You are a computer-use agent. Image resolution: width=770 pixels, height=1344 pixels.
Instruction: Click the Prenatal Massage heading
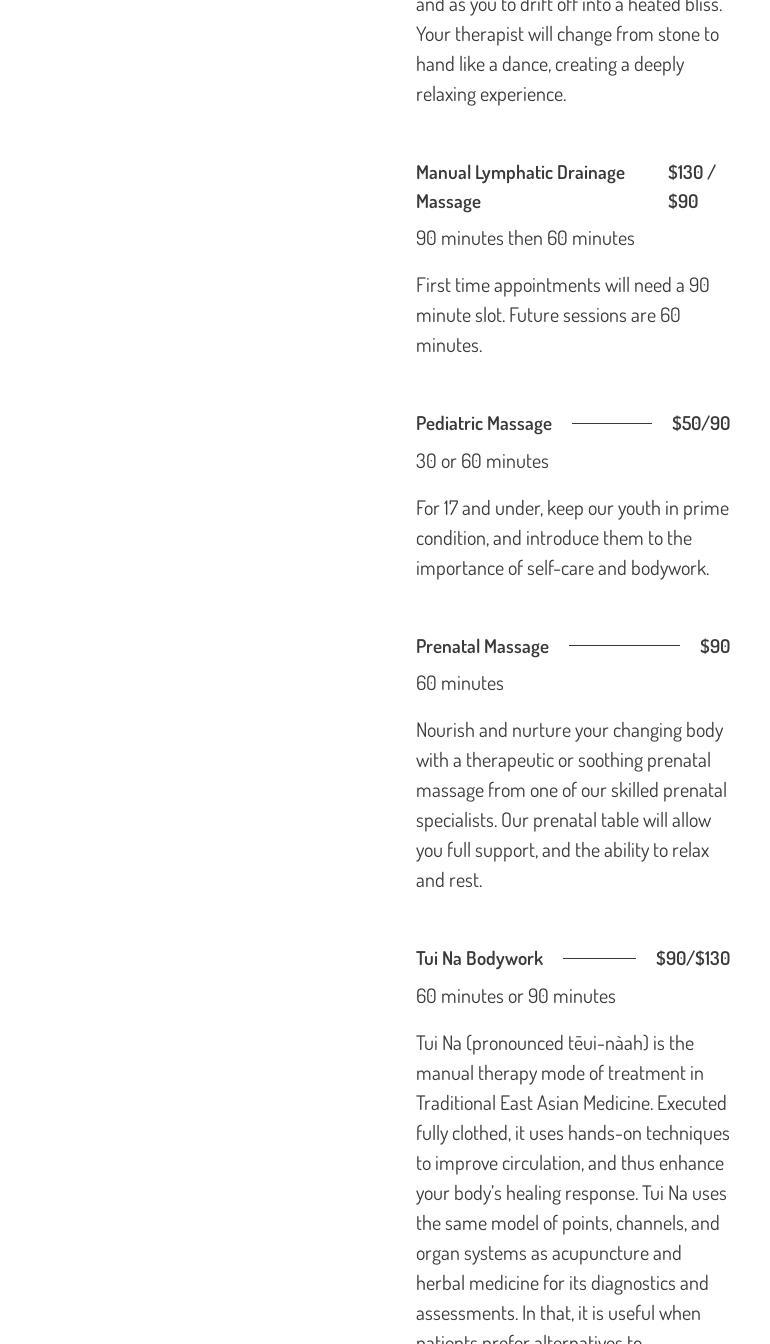(482, 646)
